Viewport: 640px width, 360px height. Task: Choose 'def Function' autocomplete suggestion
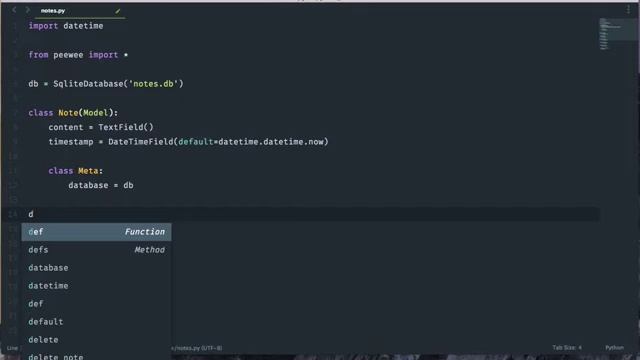pos(96,232)
